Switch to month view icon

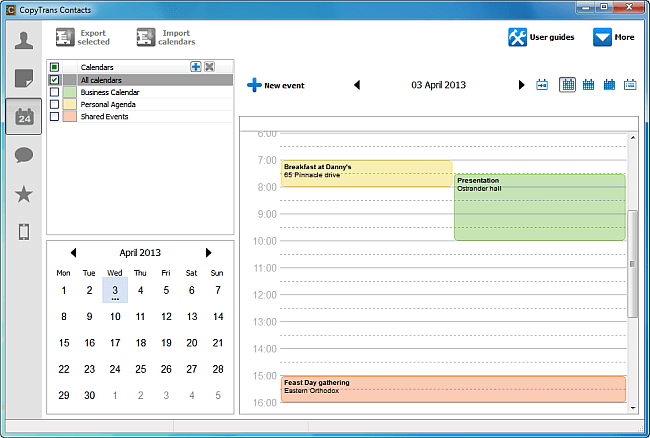(x=609, y=85)
